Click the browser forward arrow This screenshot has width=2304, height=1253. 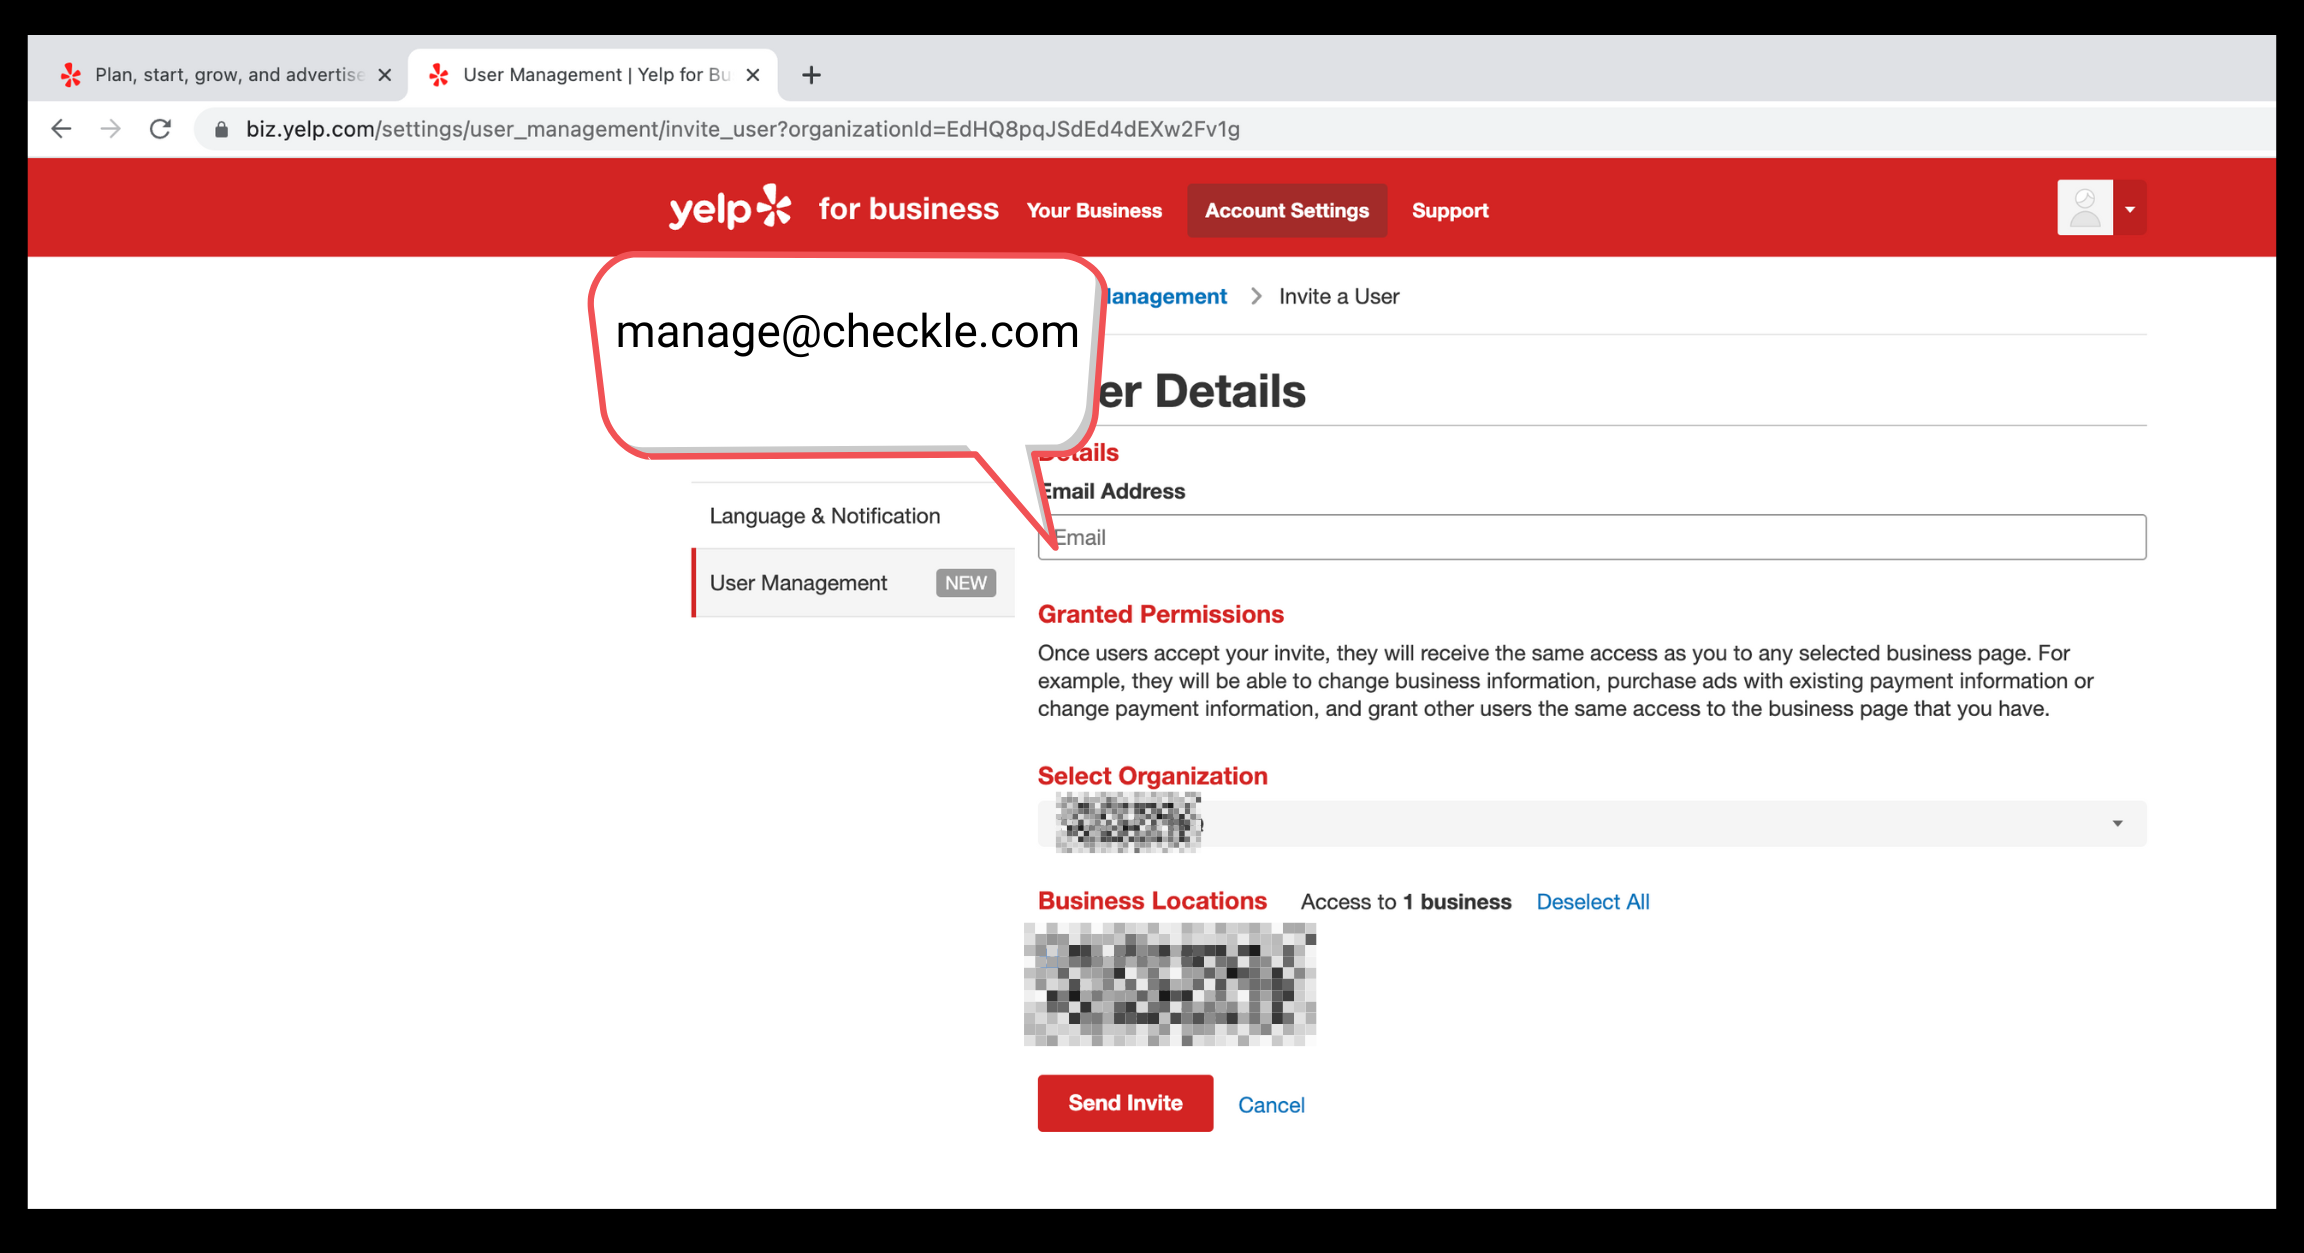[111, 129]
